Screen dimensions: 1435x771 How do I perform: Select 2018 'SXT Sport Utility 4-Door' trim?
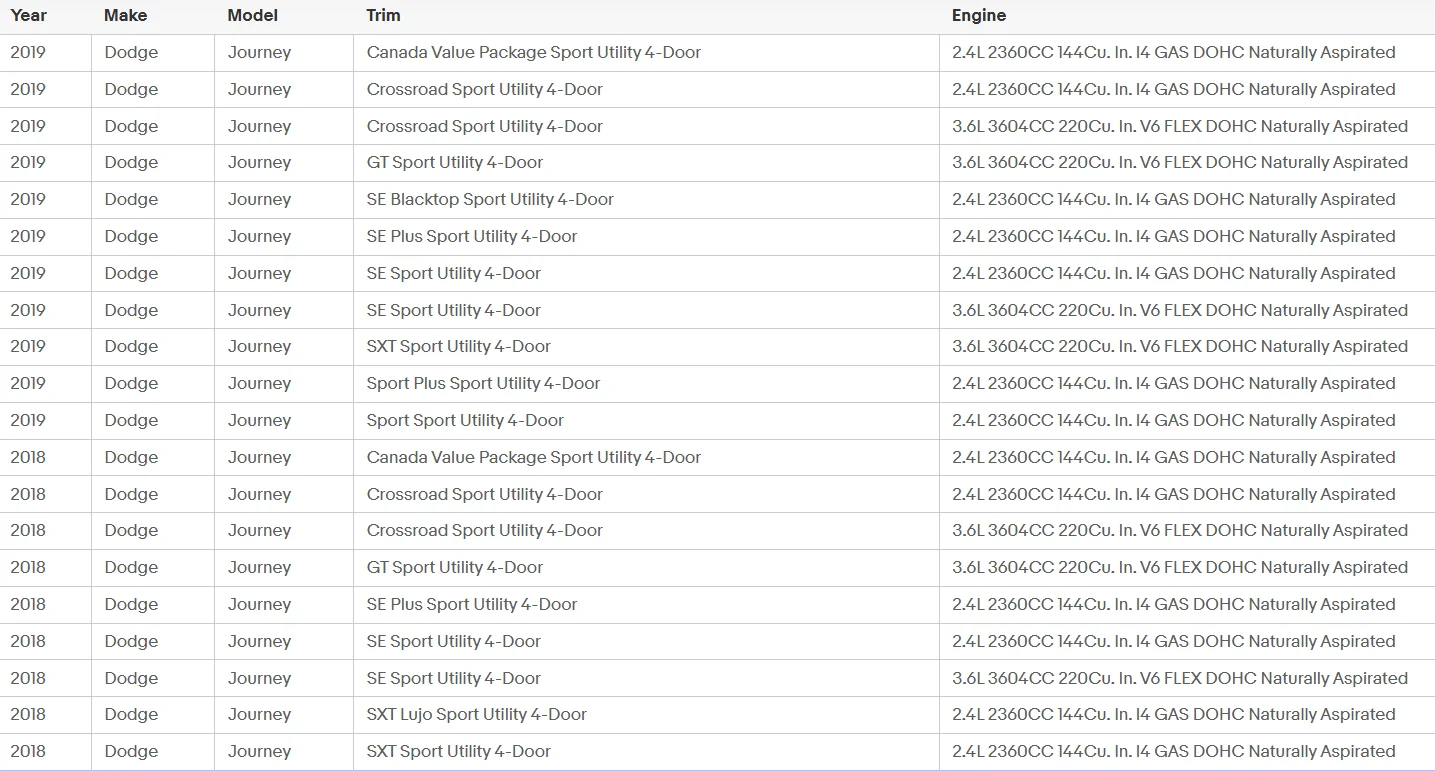pyautogui.click(x=459, y=751)
